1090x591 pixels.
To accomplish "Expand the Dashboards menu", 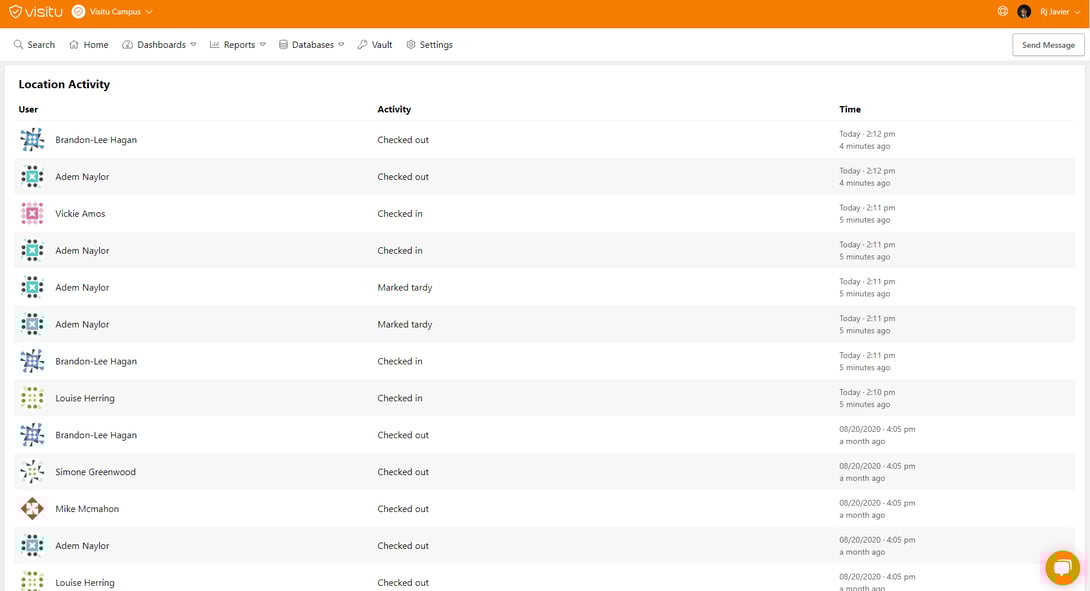I will (x=160, y=45).
